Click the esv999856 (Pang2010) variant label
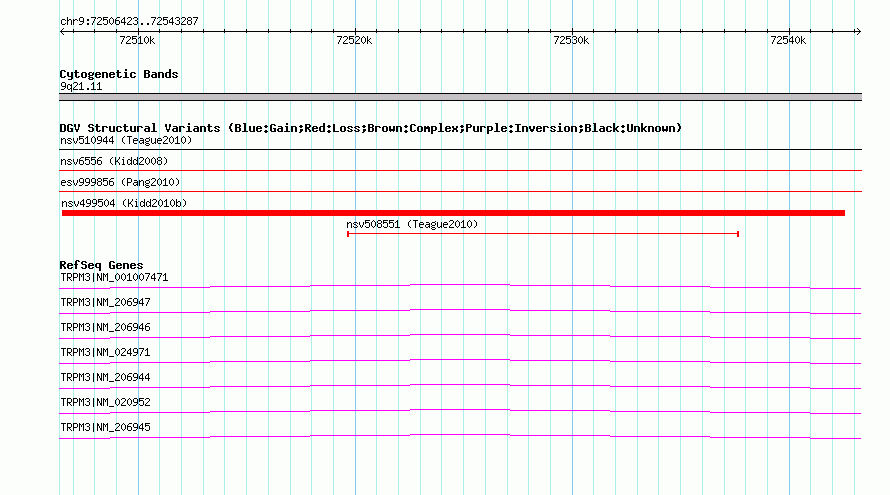The image size is (890, 495). [x=120, y=182]
